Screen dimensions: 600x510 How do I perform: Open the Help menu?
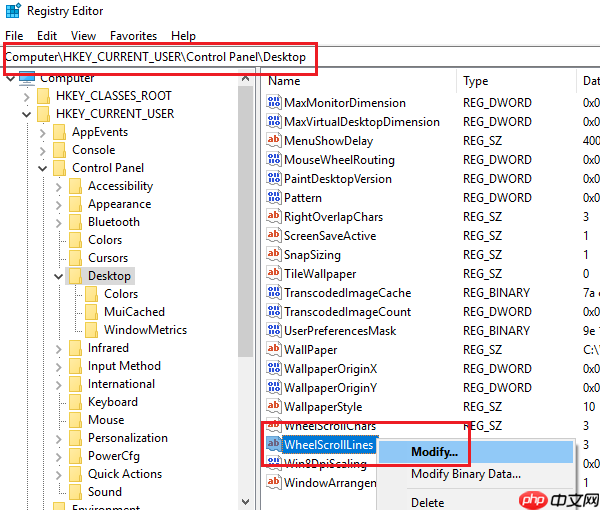pyautogui.click(x=183, y=36)
